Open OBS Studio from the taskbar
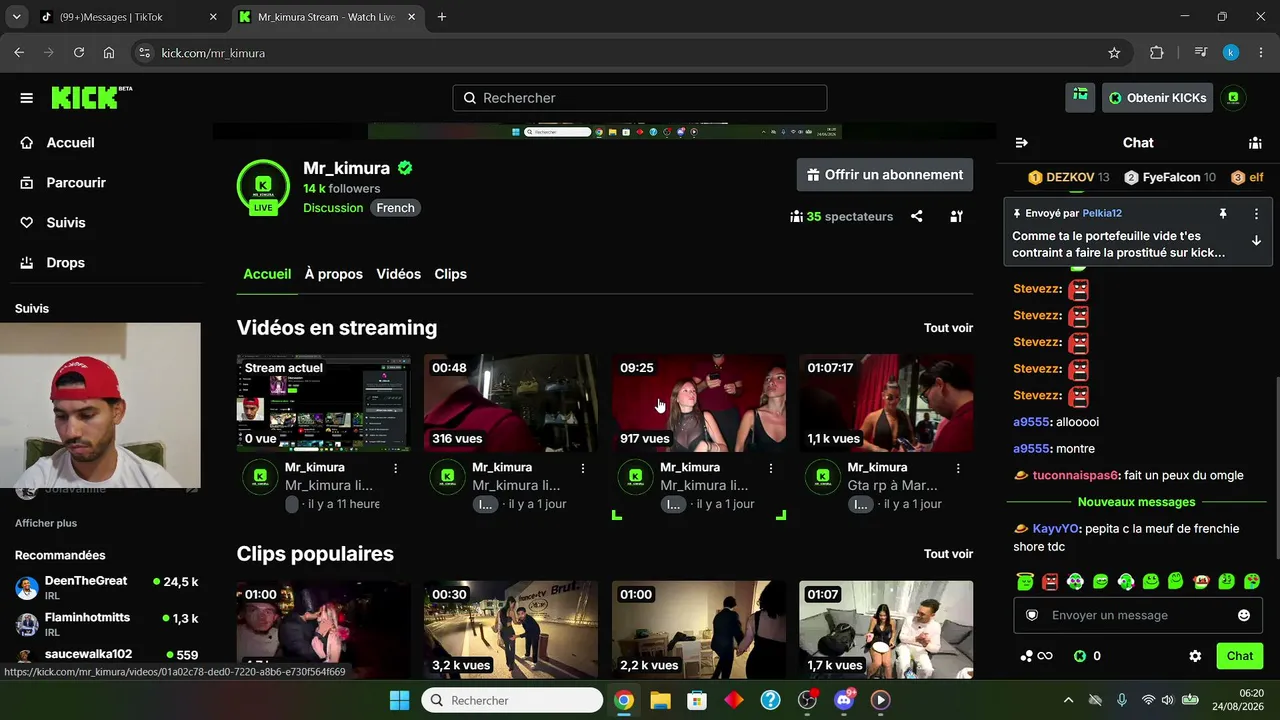This screenshot has height=720, width=1280. point(807,700)
